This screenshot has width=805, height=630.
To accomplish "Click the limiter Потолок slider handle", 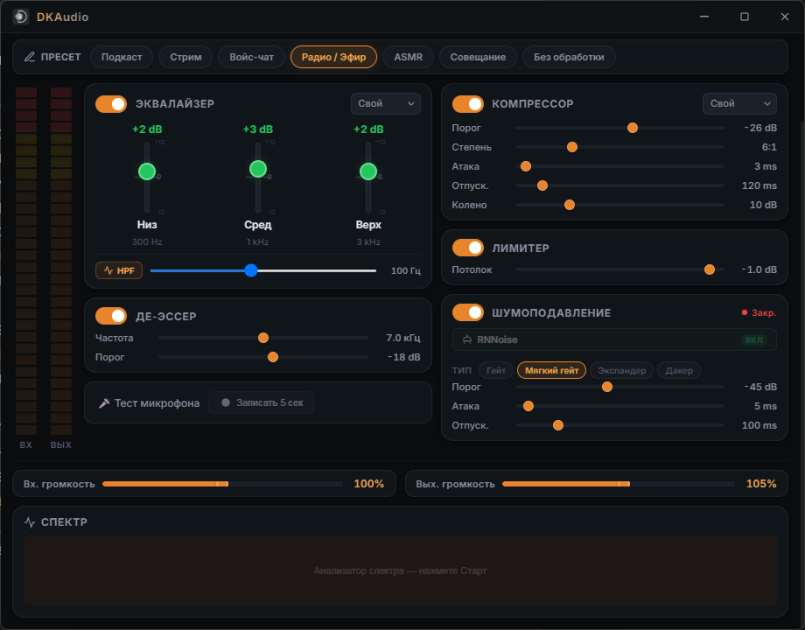I will (x=710, y=270).
